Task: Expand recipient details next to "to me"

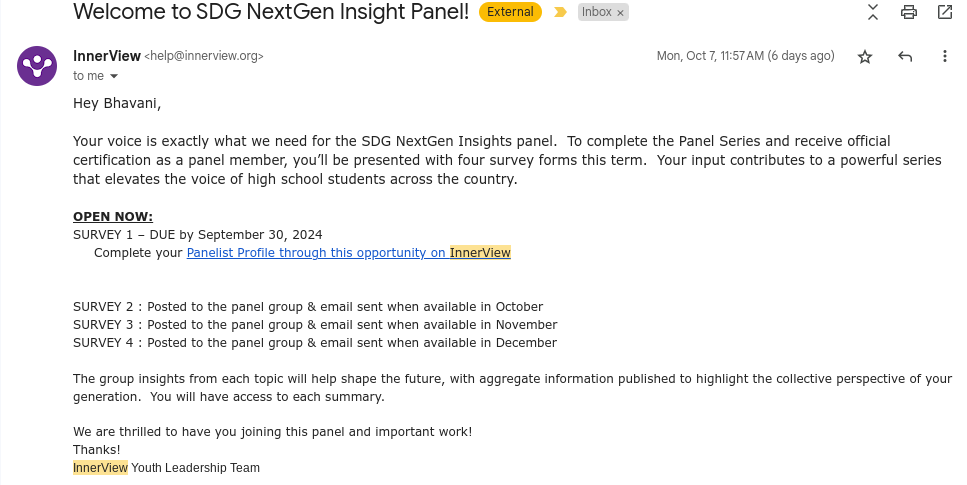Action: 114,76
